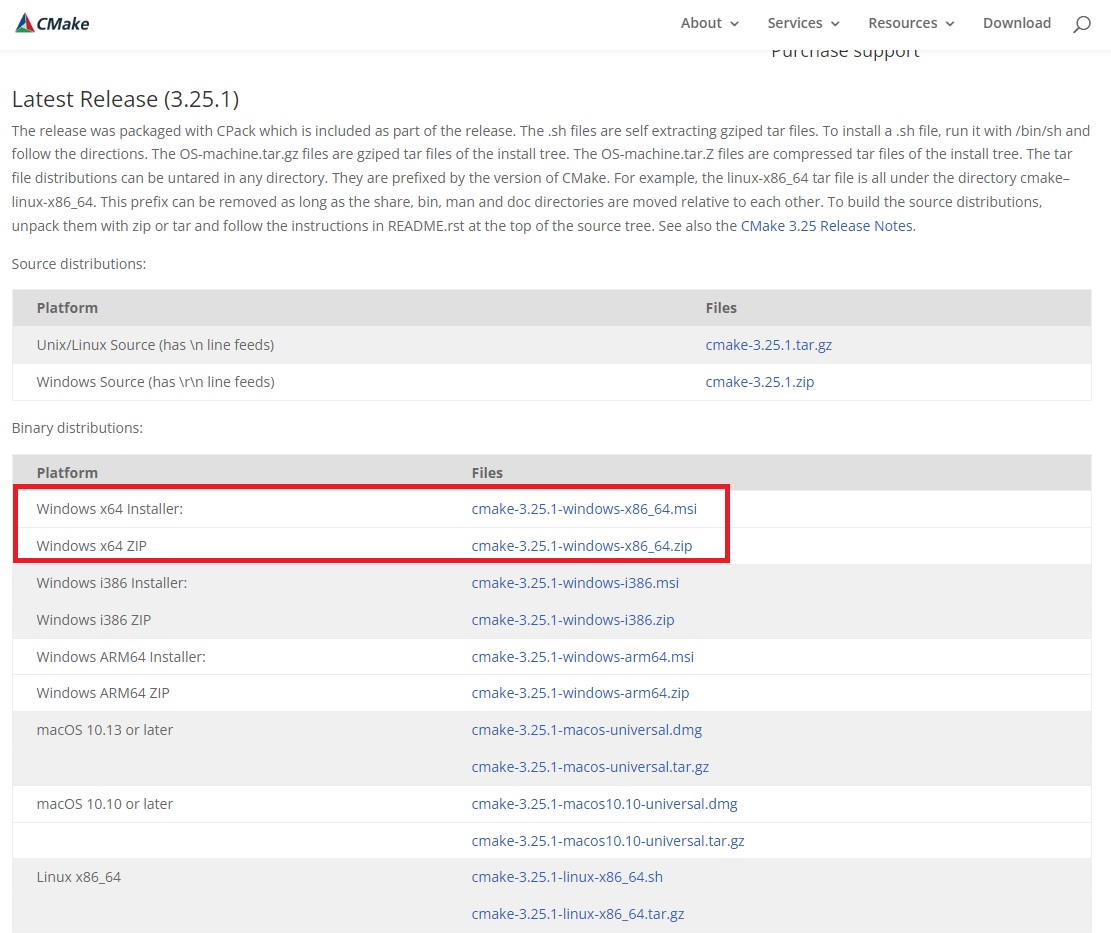The width and height of the screenshot is (1111, 933).
Task: Download cmake-3.25.1.tar.gz source
Action: 768,345
